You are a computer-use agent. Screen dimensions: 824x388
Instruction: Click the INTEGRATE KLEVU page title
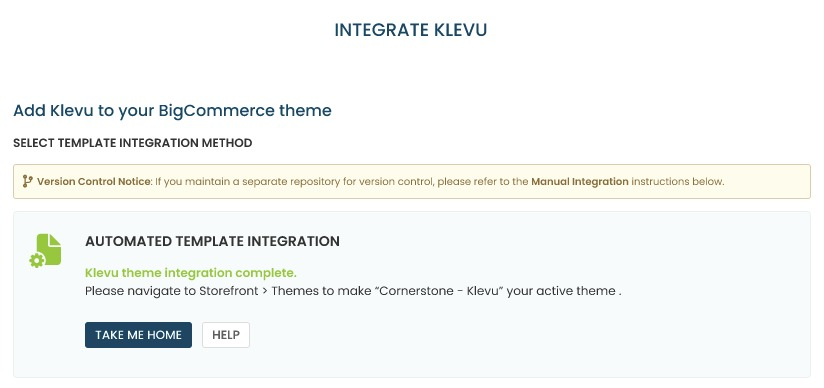(x=411, y=30)
